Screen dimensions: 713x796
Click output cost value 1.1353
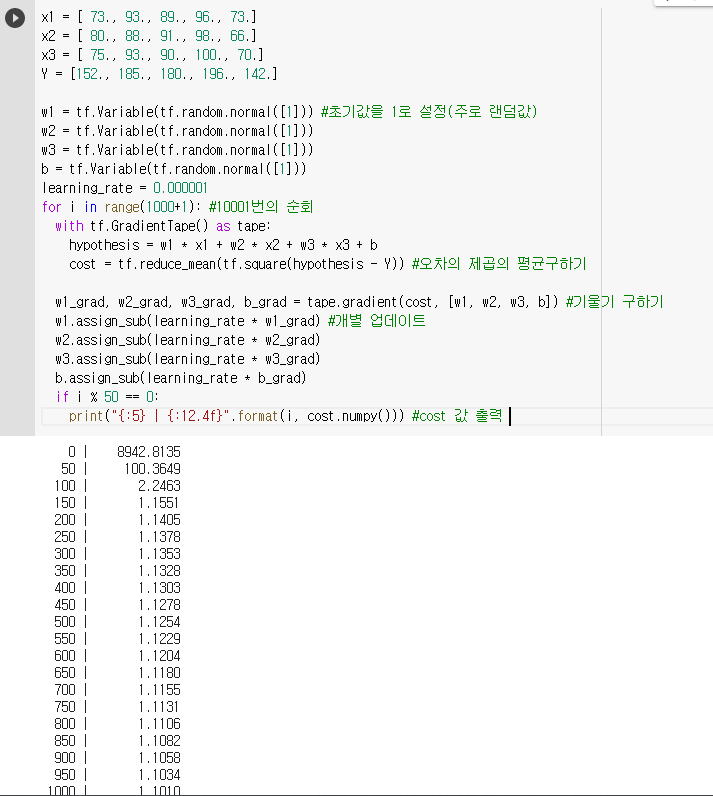[x=159, y=554]
